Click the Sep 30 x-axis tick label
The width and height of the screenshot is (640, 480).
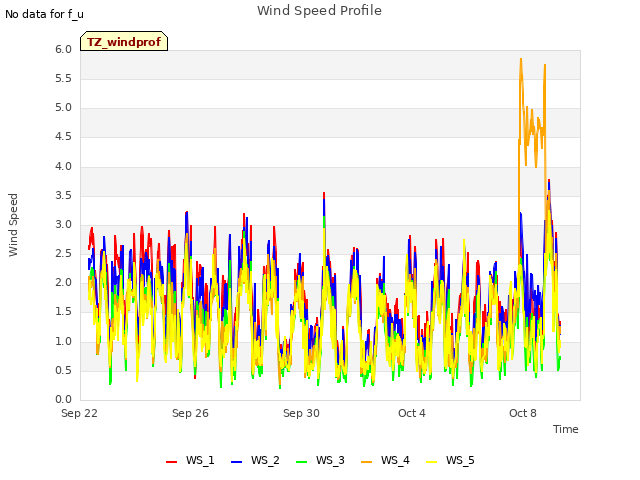click(x=301, y=413)
